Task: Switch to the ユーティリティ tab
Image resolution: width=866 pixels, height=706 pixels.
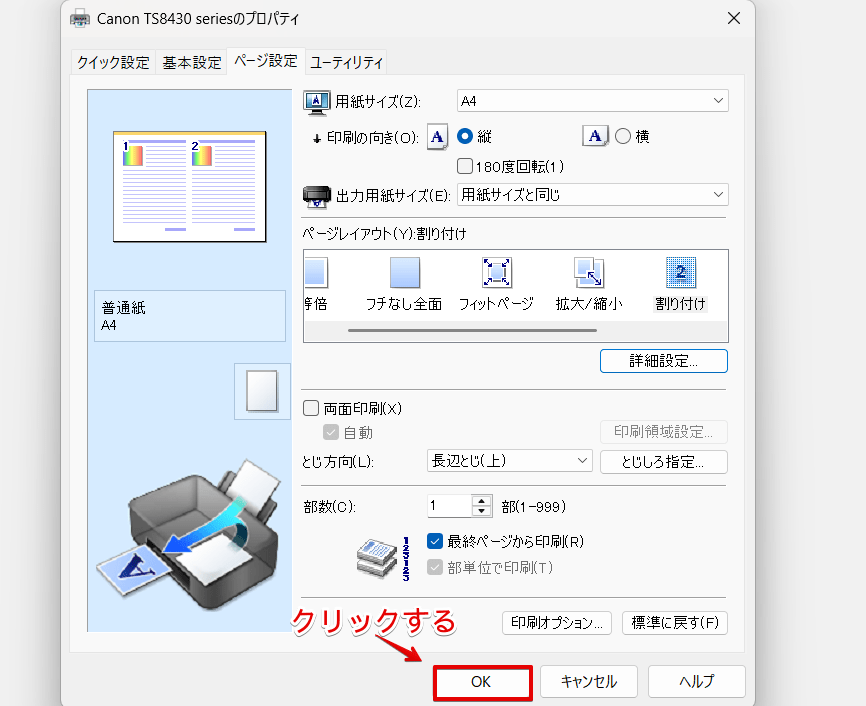Action: tap(345, 61)
